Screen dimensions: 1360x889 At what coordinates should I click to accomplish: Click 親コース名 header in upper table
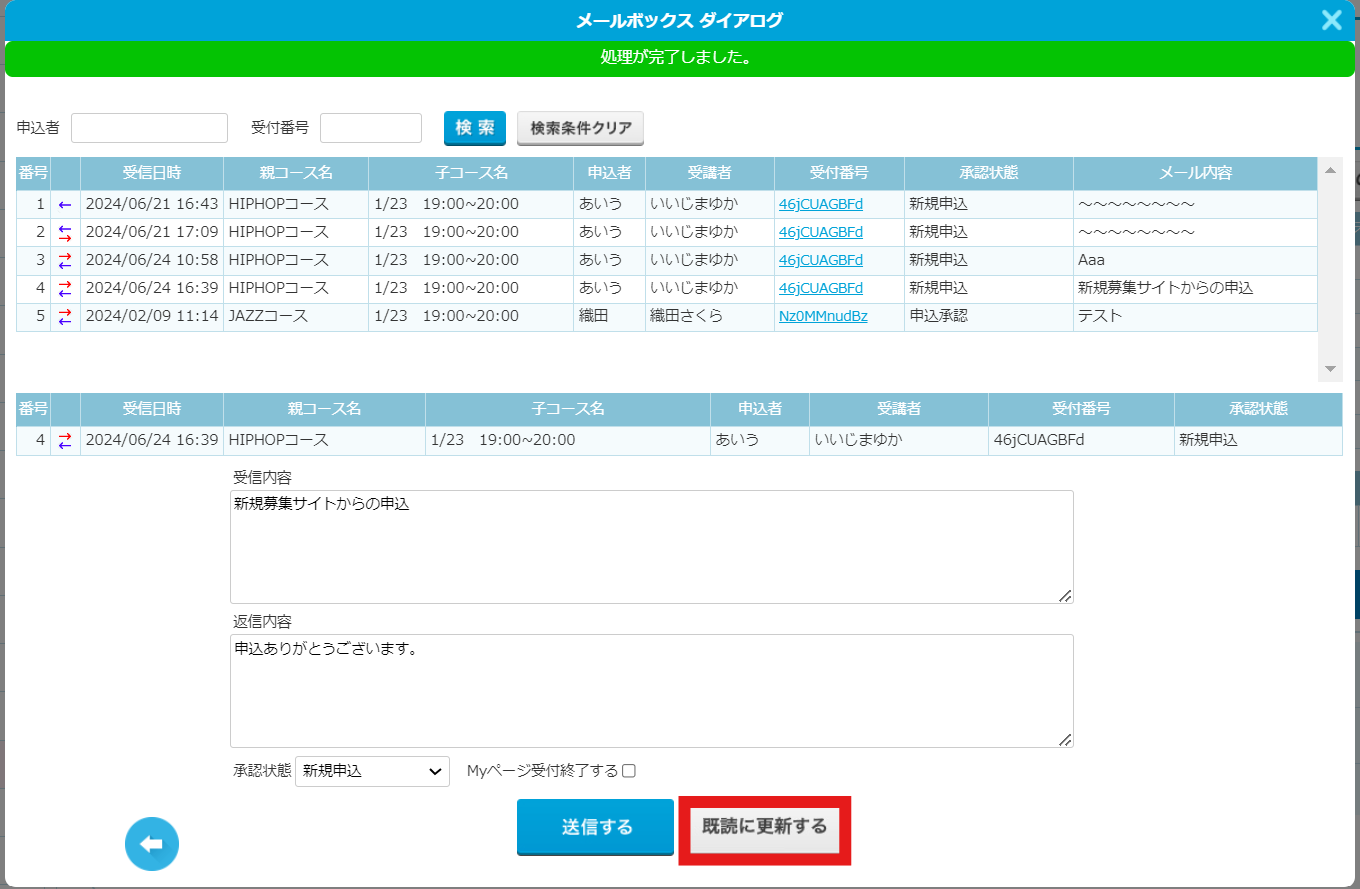point(296,173)
